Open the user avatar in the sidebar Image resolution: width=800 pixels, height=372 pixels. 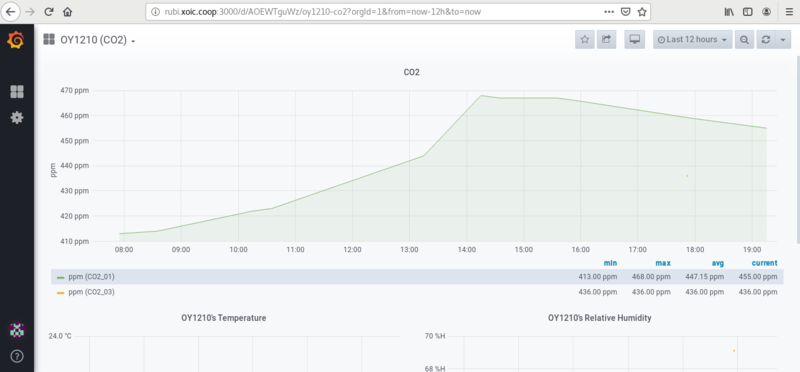tap(17, 330)
